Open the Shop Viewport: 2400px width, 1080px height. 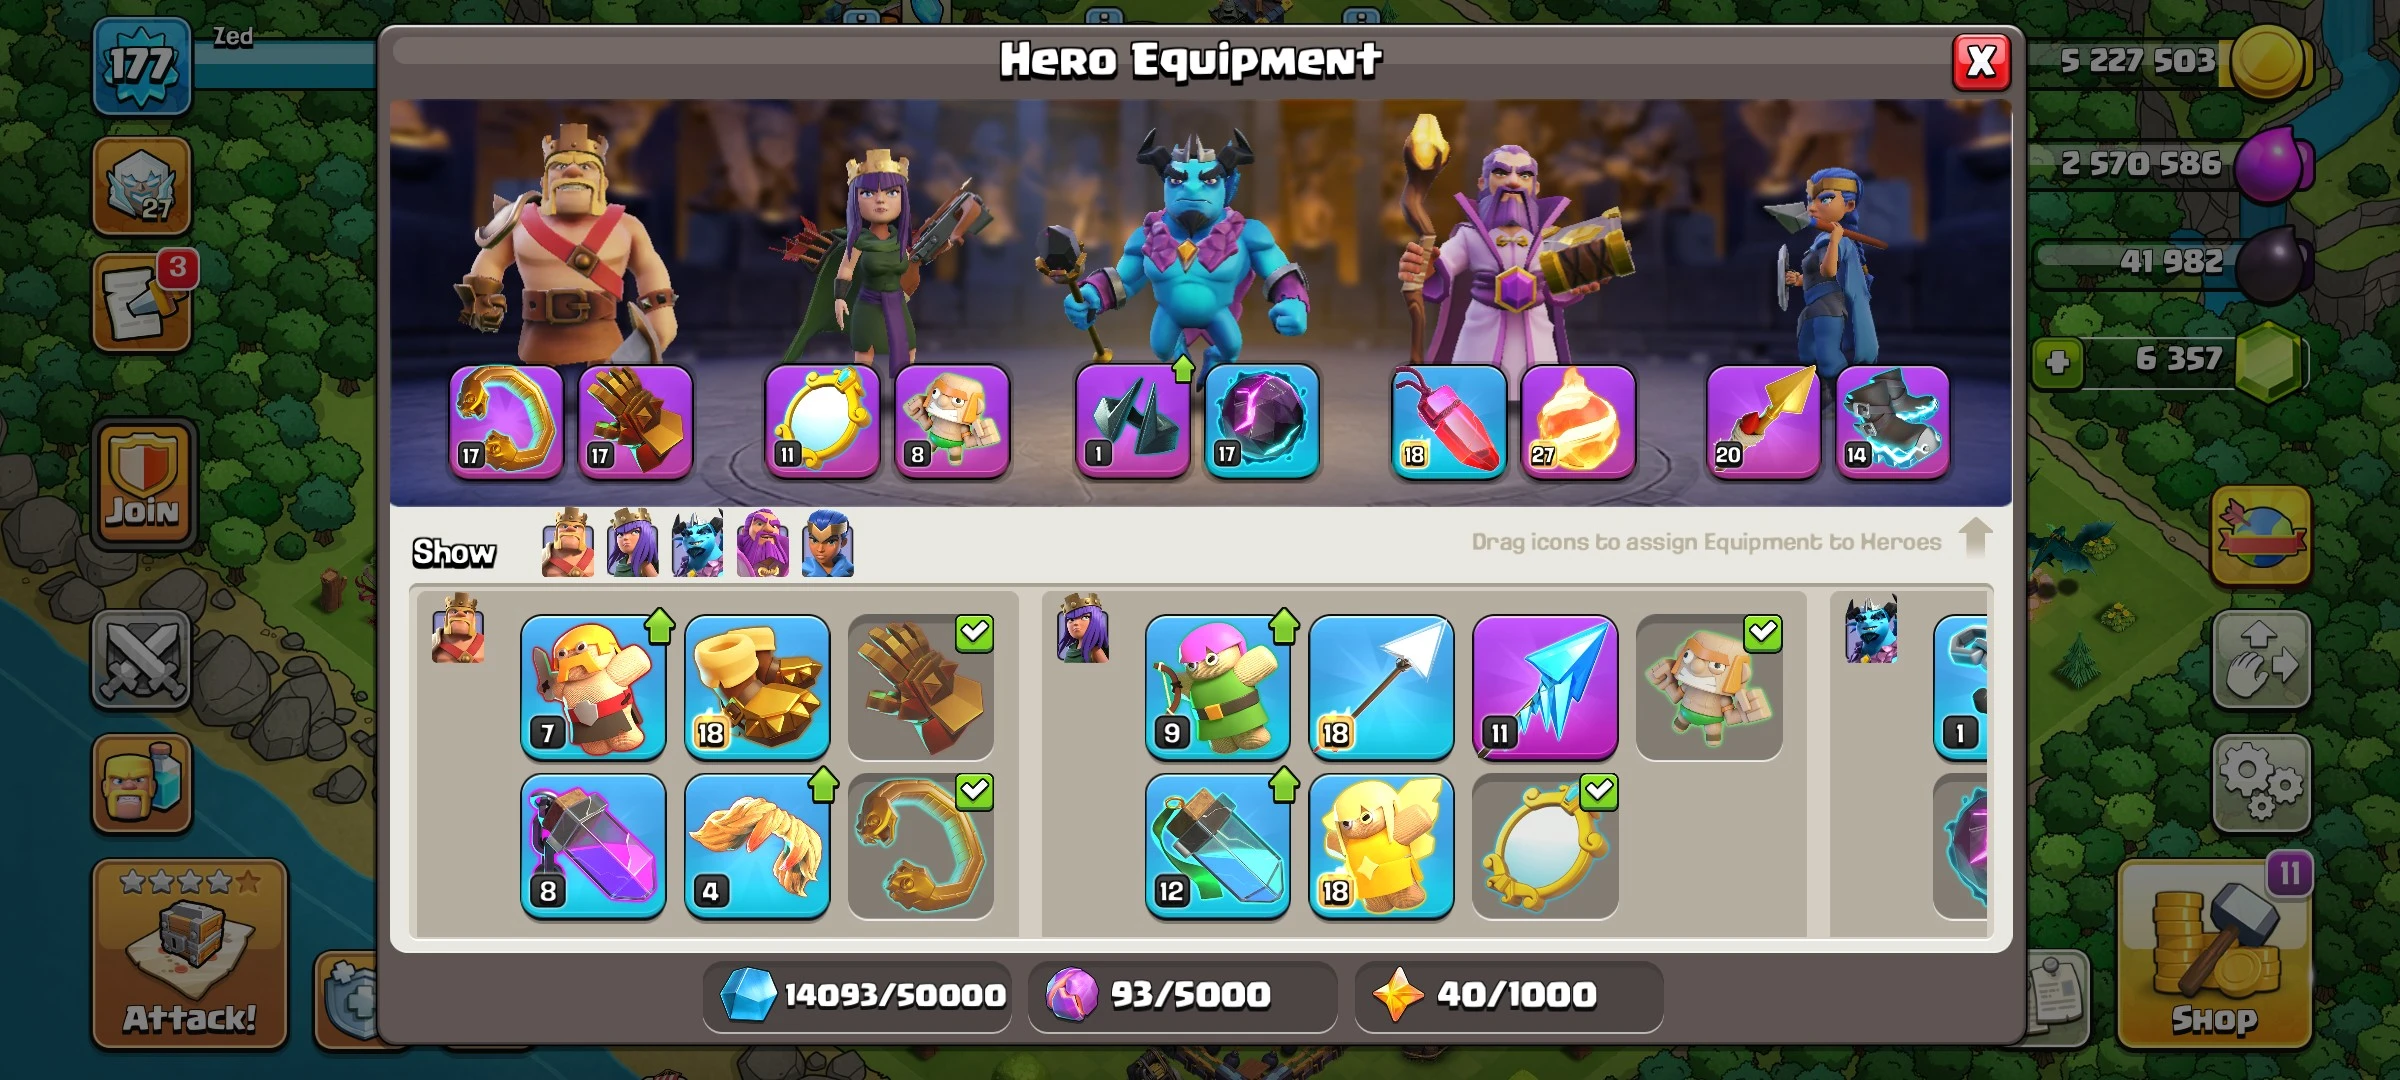(x=2214, y=954)
